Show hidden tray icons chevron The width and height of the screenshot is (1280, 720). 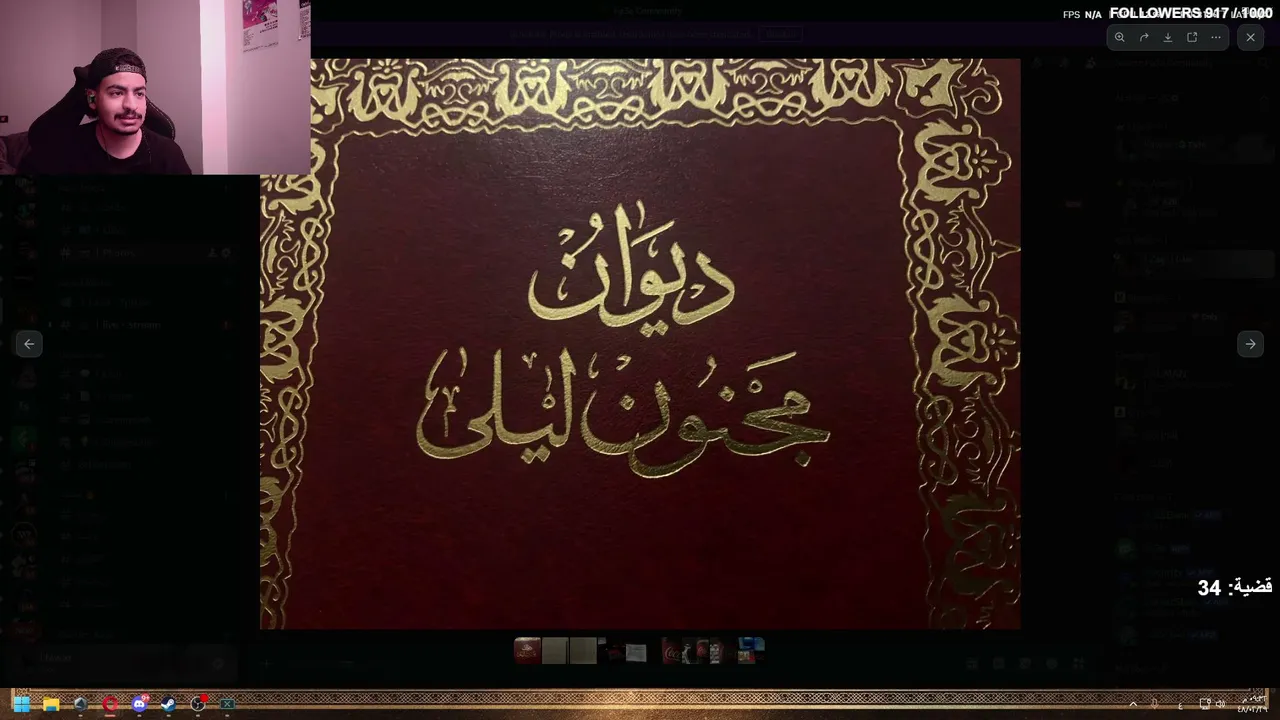[1133, 704]
